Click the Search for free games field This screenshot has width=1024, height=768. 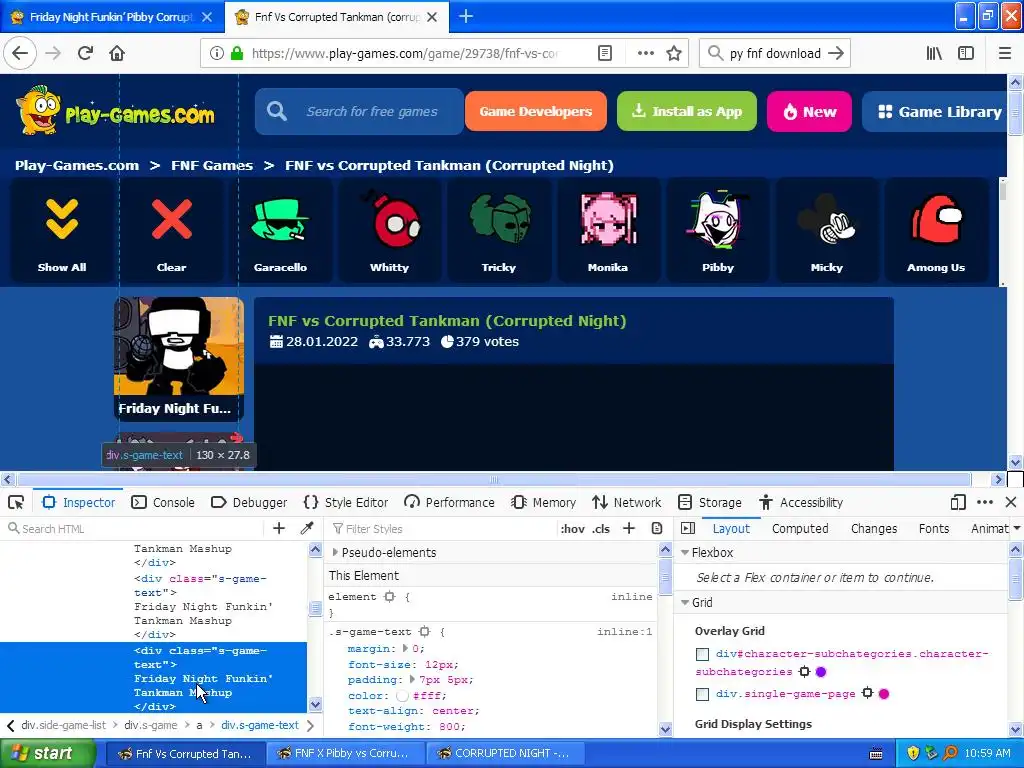point(359,111)
